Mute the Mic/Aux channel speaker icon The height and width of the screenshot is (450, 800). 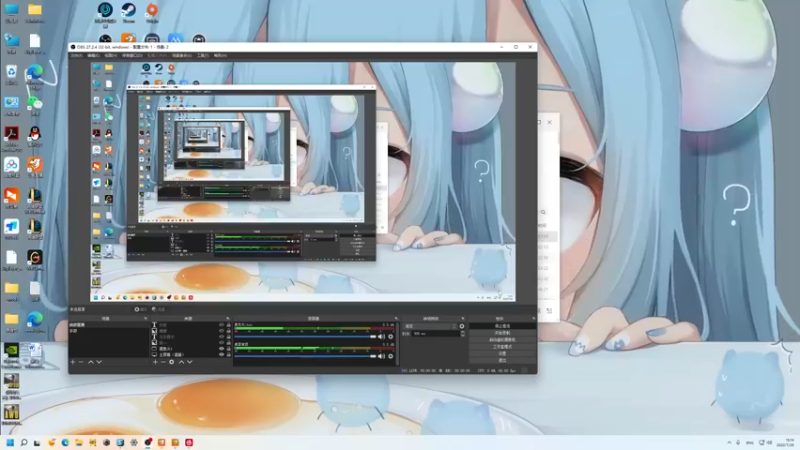click(381, 337)
